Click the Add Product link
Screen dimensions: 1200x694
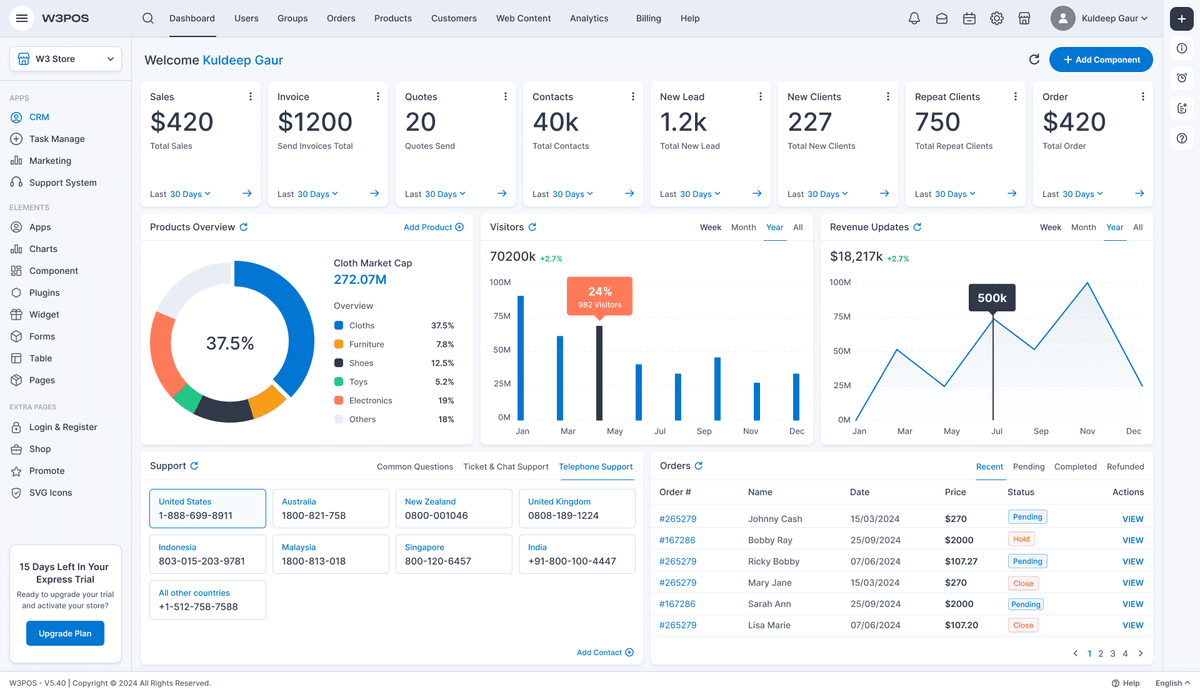tap(434, 227)
